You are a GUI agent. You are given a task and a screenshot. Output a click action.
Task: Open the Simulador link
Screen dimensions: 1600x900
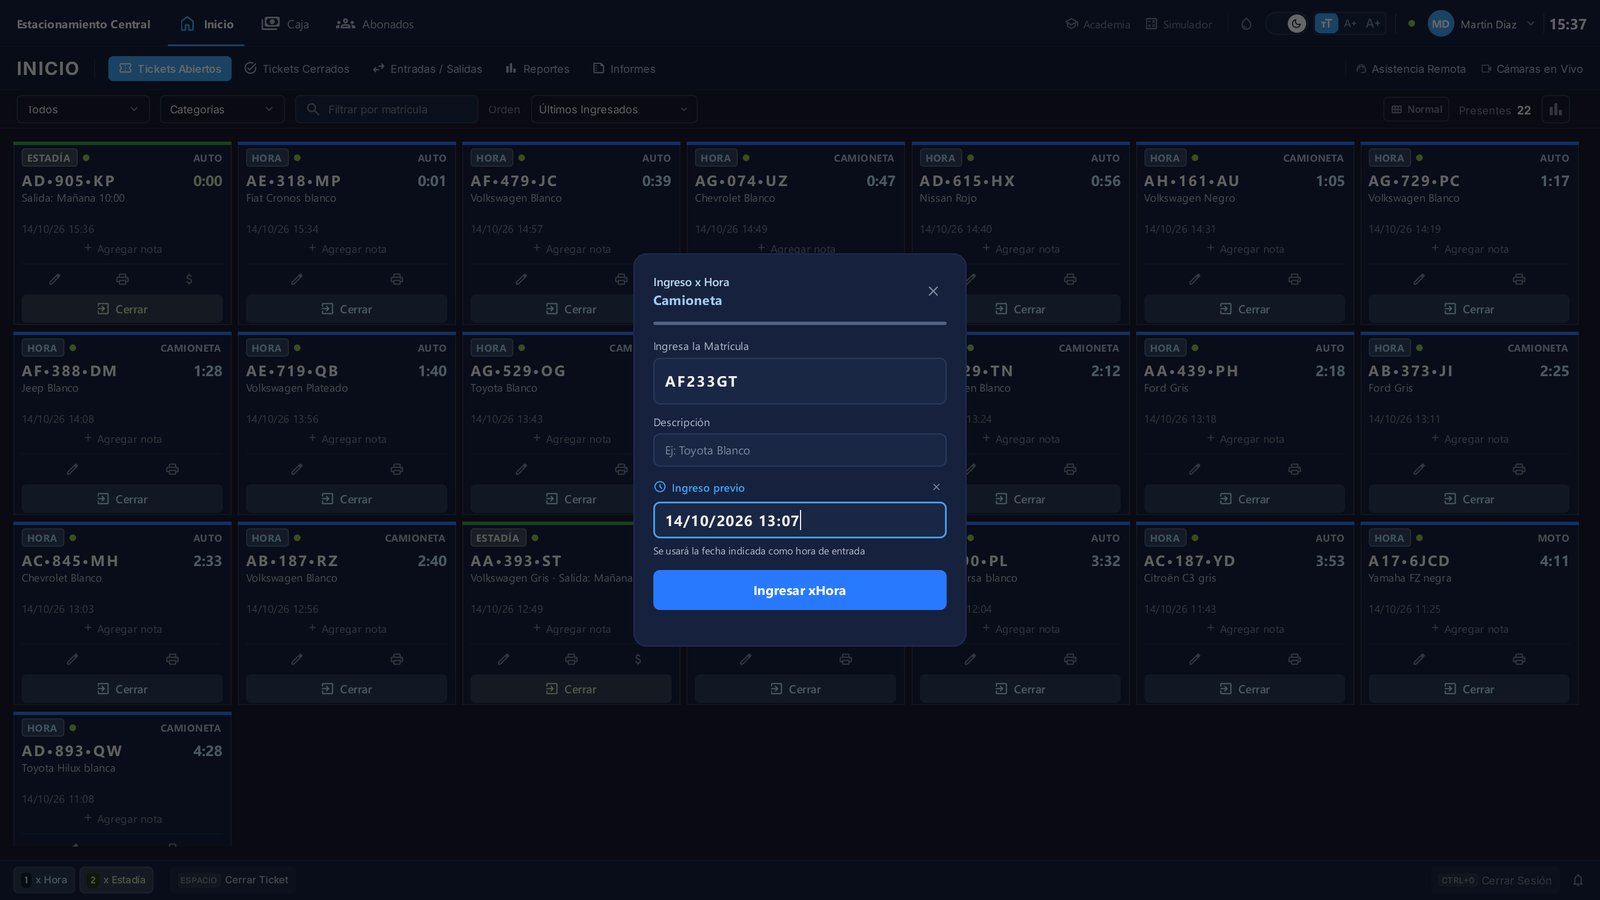1178,24
